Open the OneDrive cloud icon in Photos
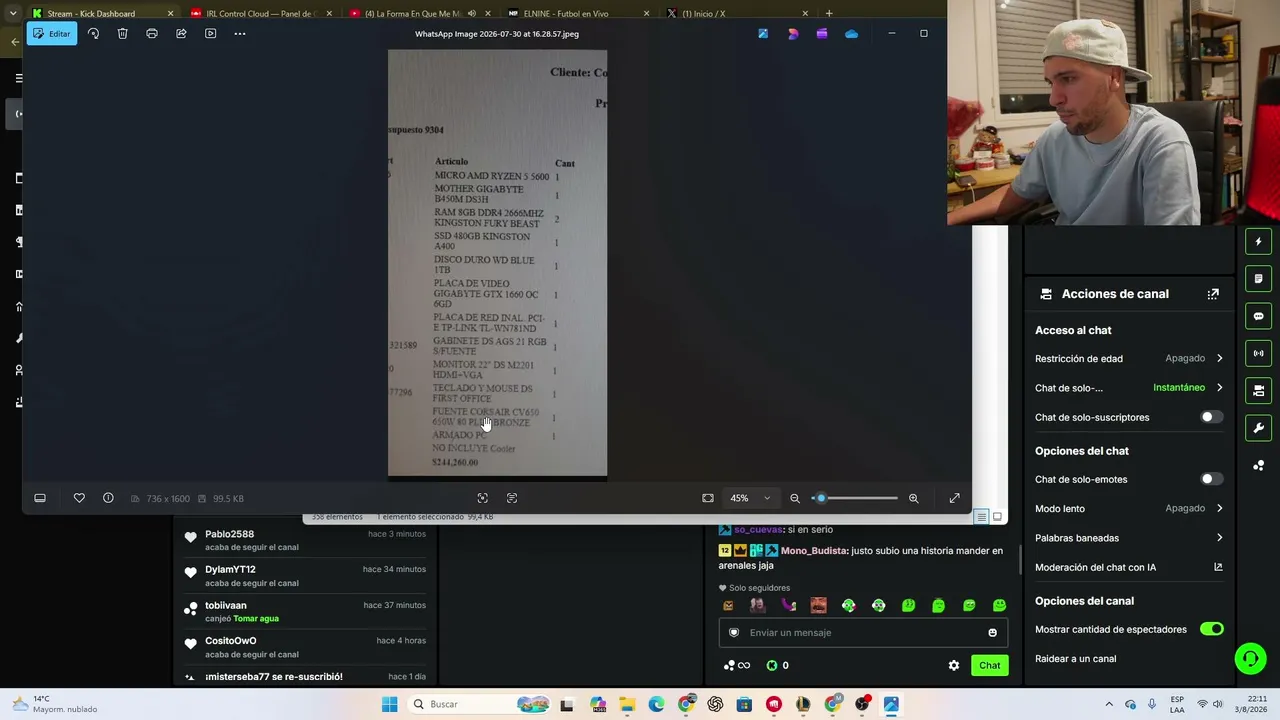This screenshot has width=1280, height=720. (851, 34)
